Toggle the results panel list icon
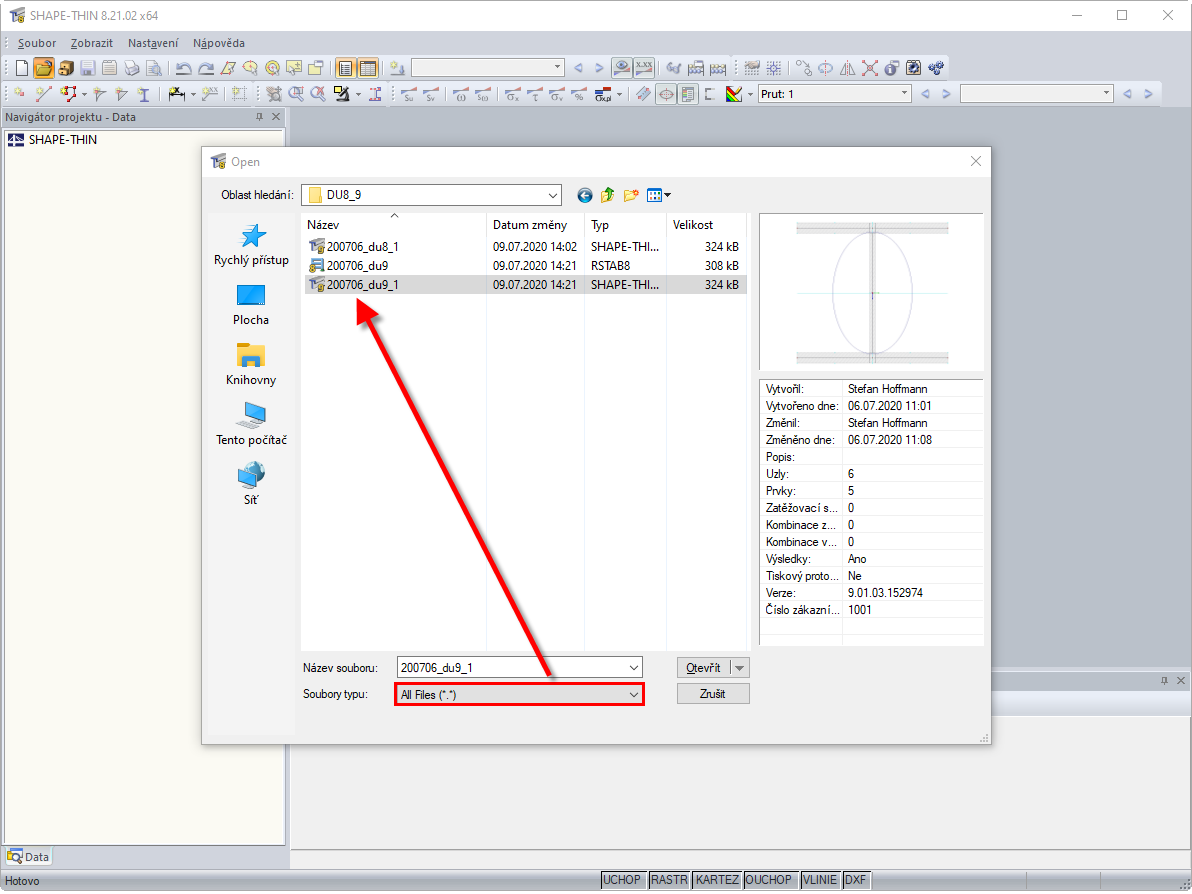 click(688, 94)
